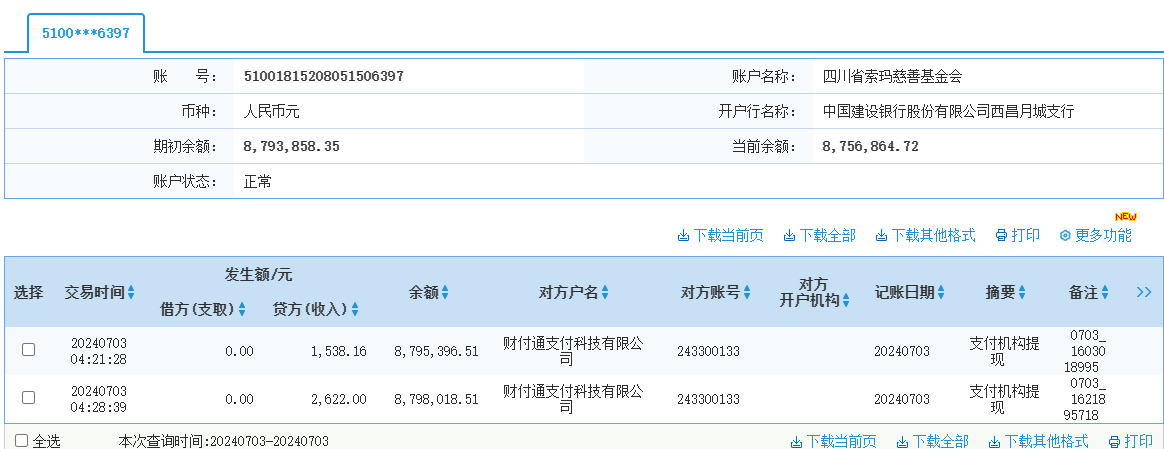This screenshot has width=1164, height=449.
Task: Click the lower 打印 print link
Action: tap(1139, 442)
